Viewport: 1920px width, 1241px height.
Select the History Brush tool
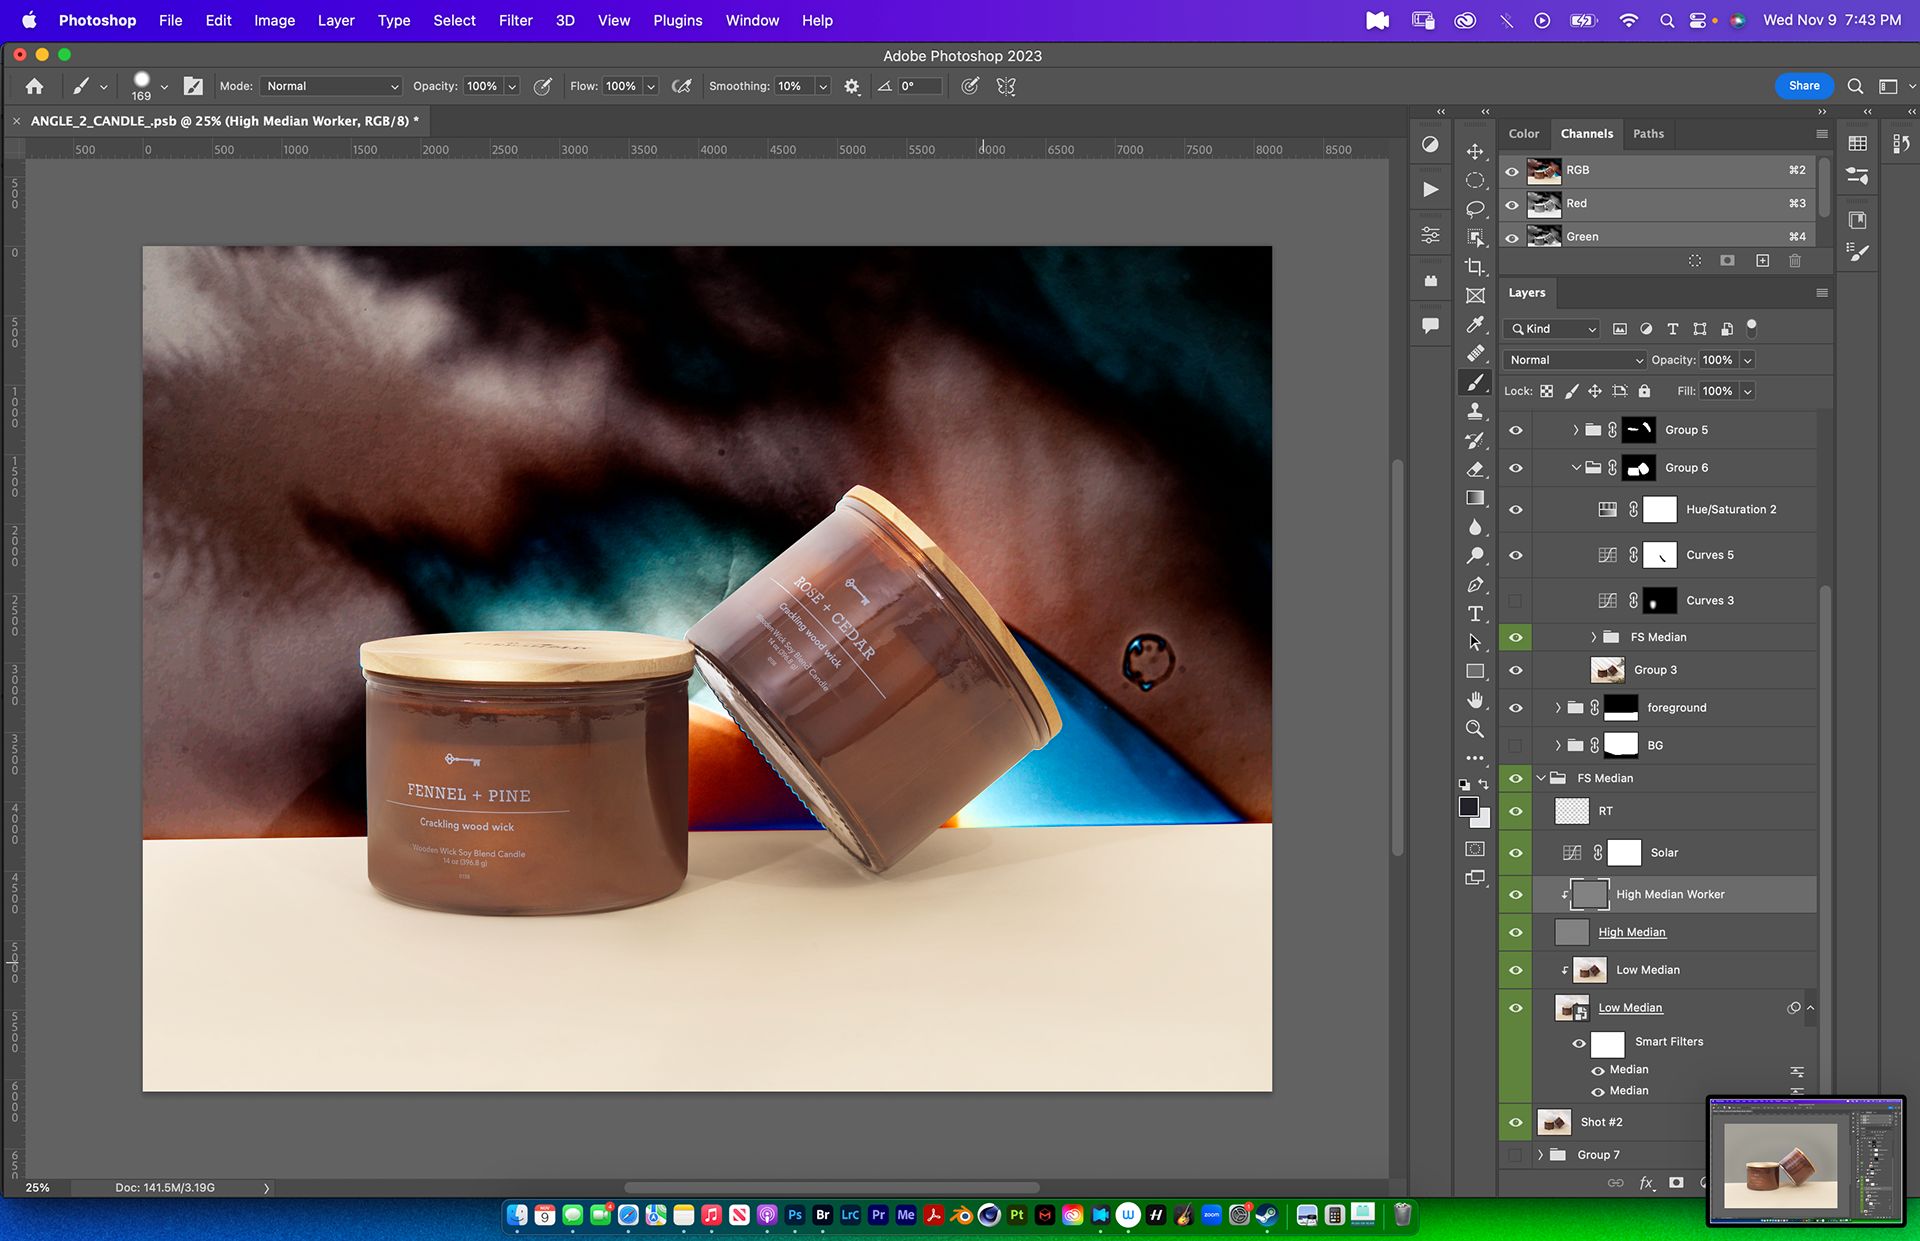coord(1475,440)
